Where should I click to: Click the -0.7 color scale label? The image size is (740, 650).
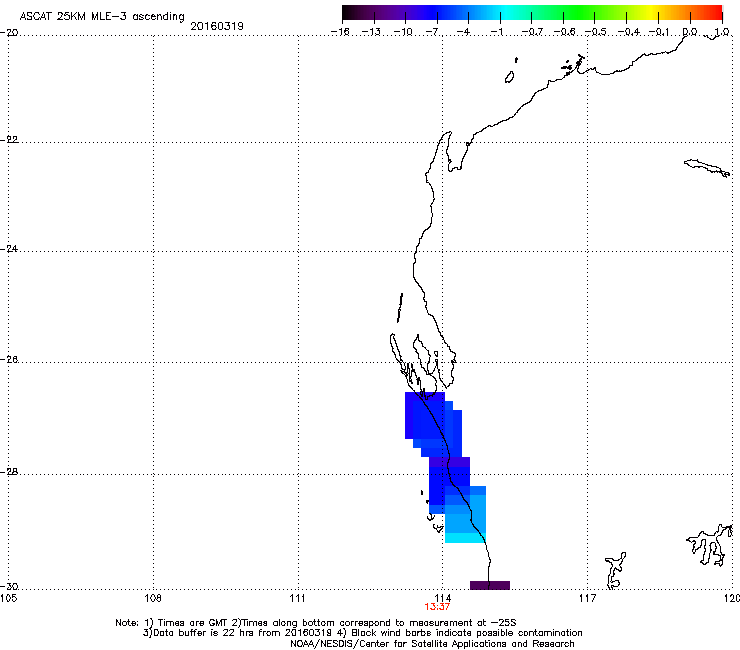tap(532, 32)
